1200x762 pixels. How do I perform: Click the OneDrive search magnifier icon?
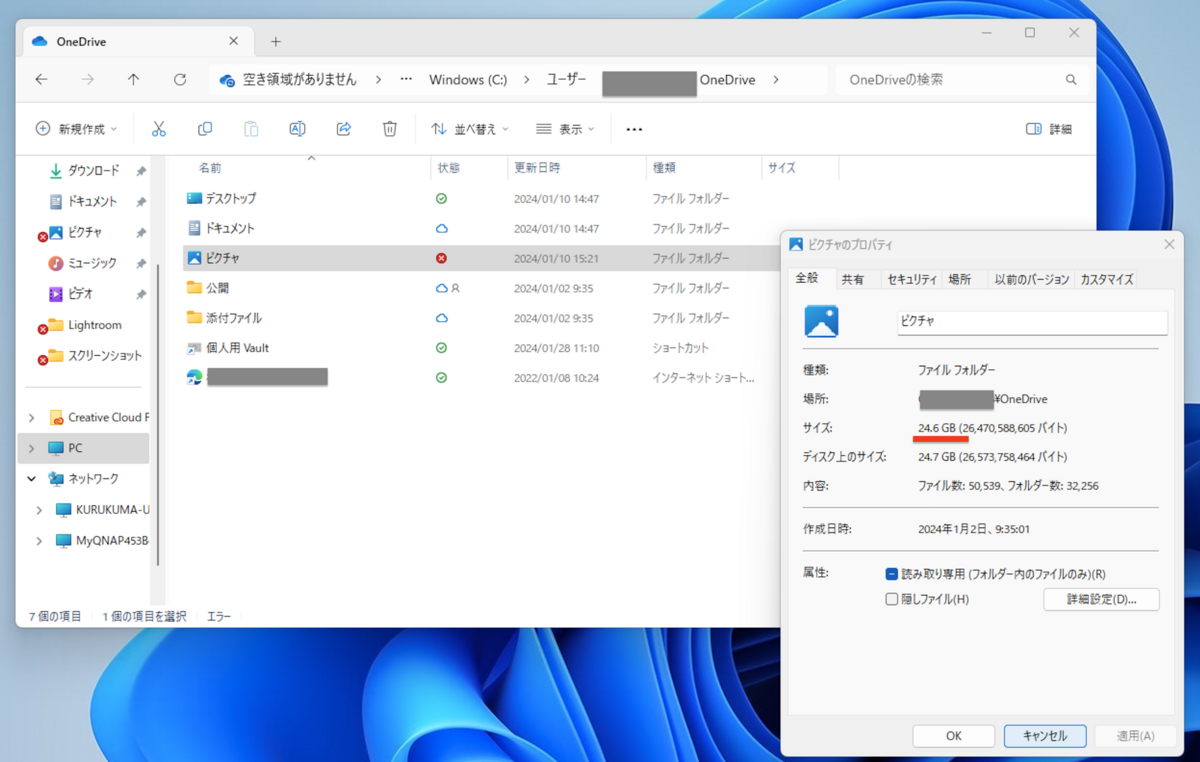click(1071, 80)
